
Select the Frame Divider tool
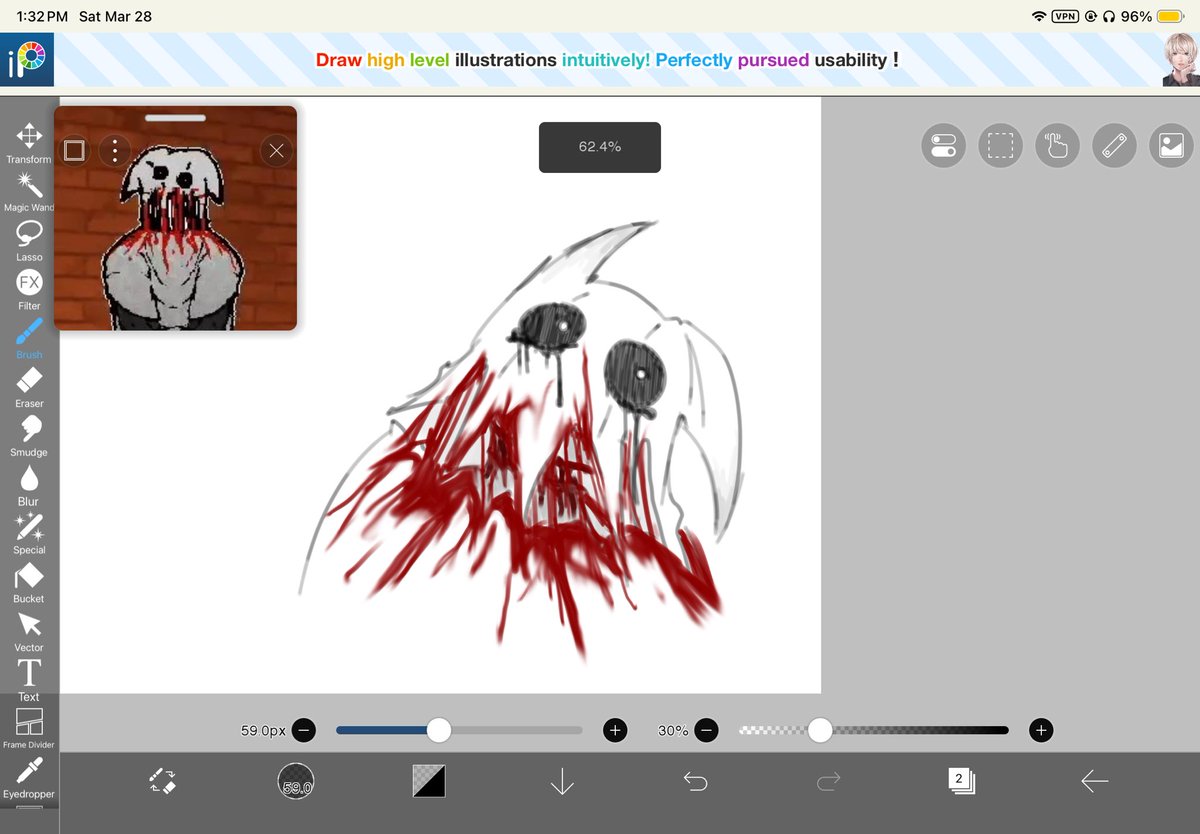(29, 729)
